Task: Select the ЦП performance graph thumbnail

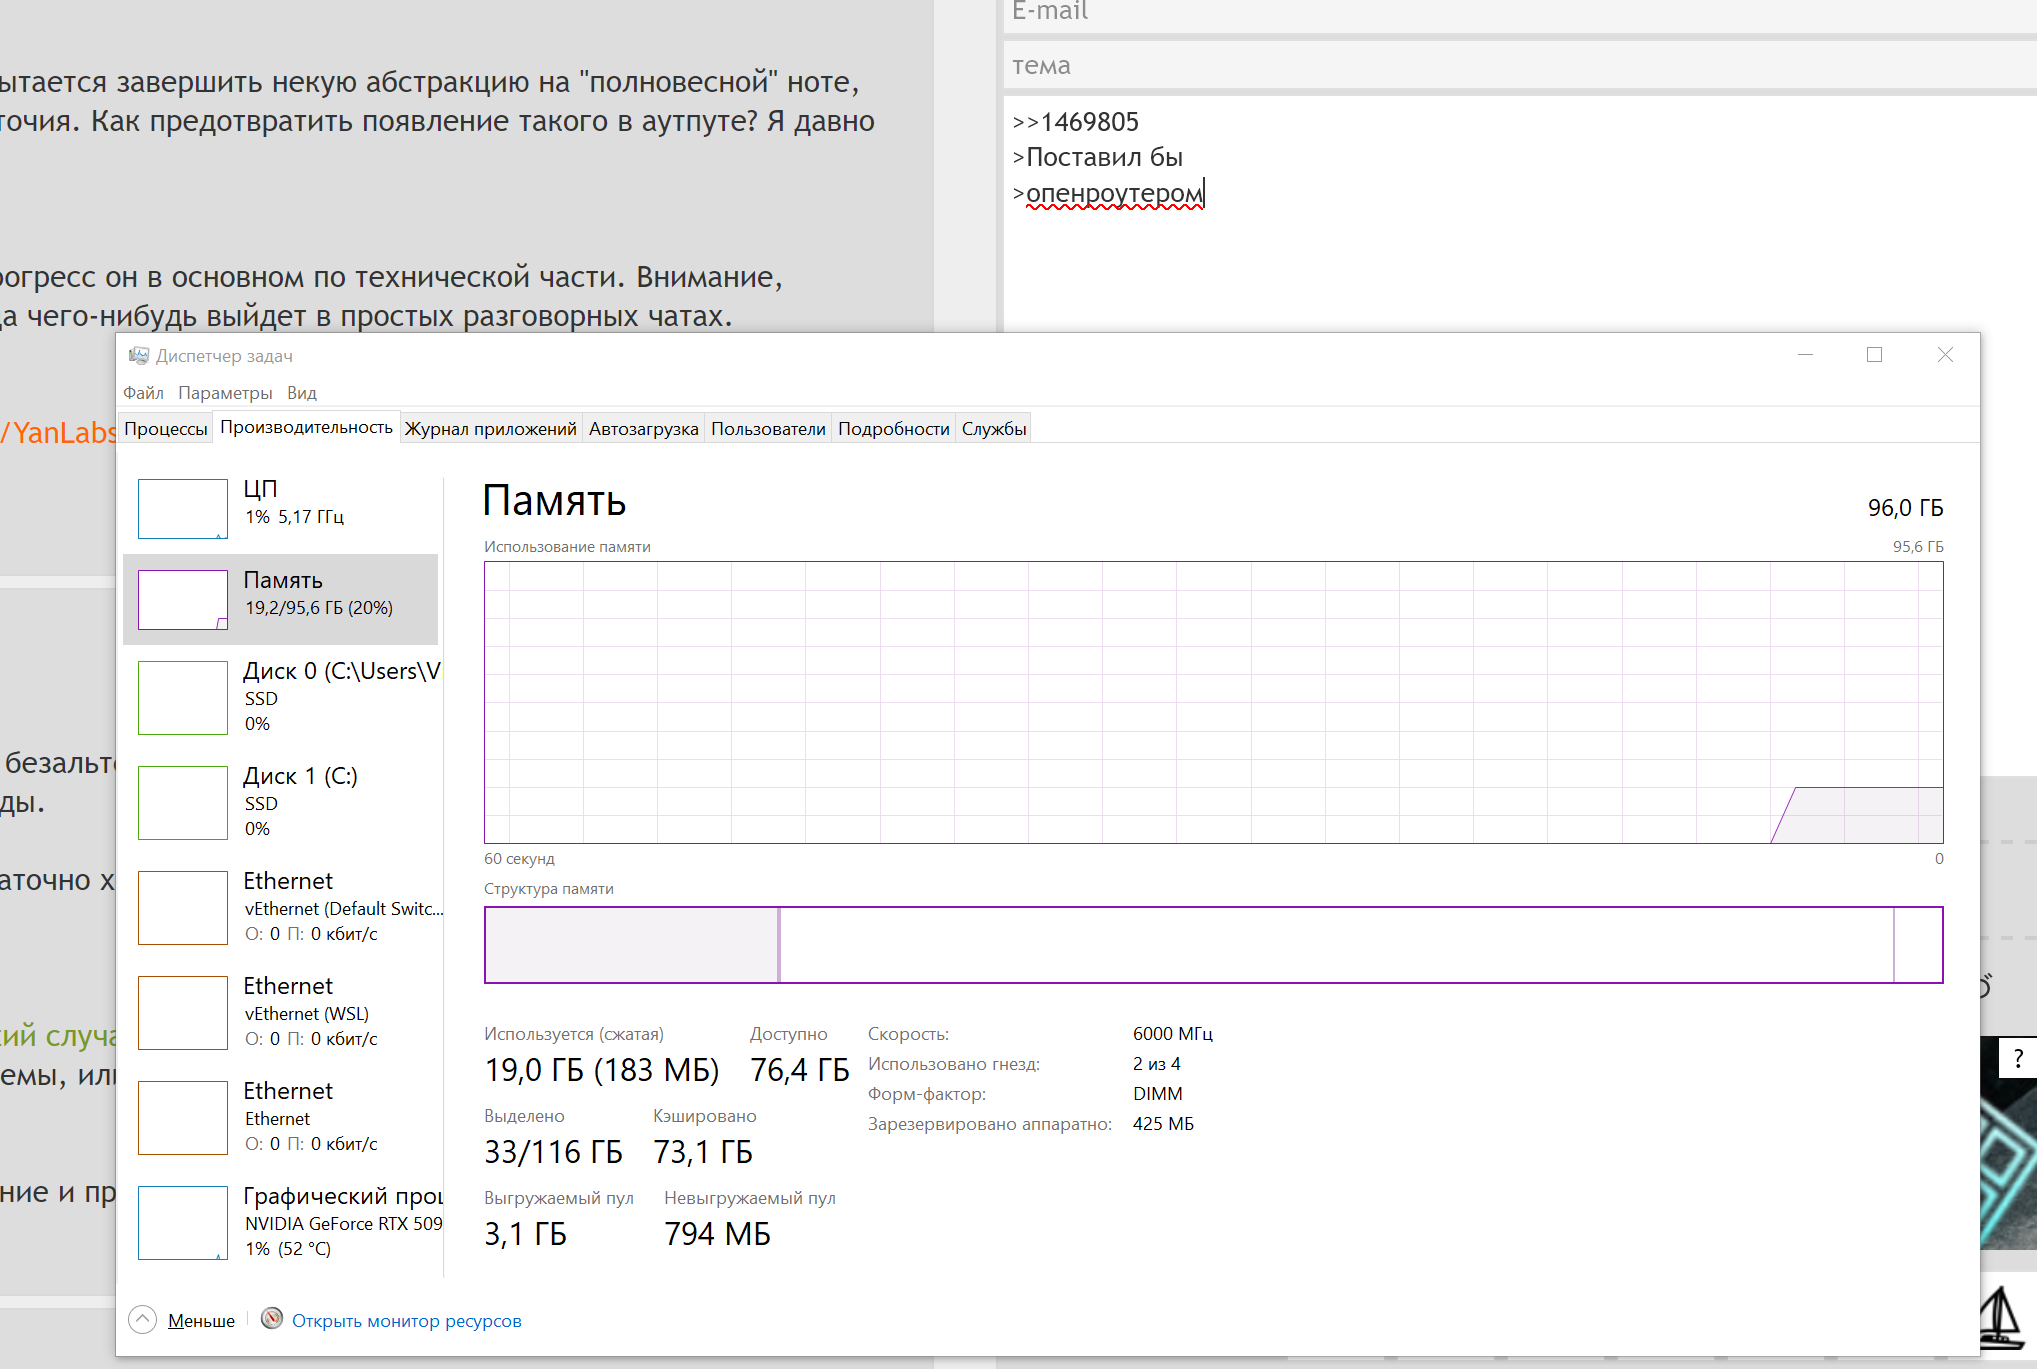Action: pyautogui.click(x=183, y=508)
